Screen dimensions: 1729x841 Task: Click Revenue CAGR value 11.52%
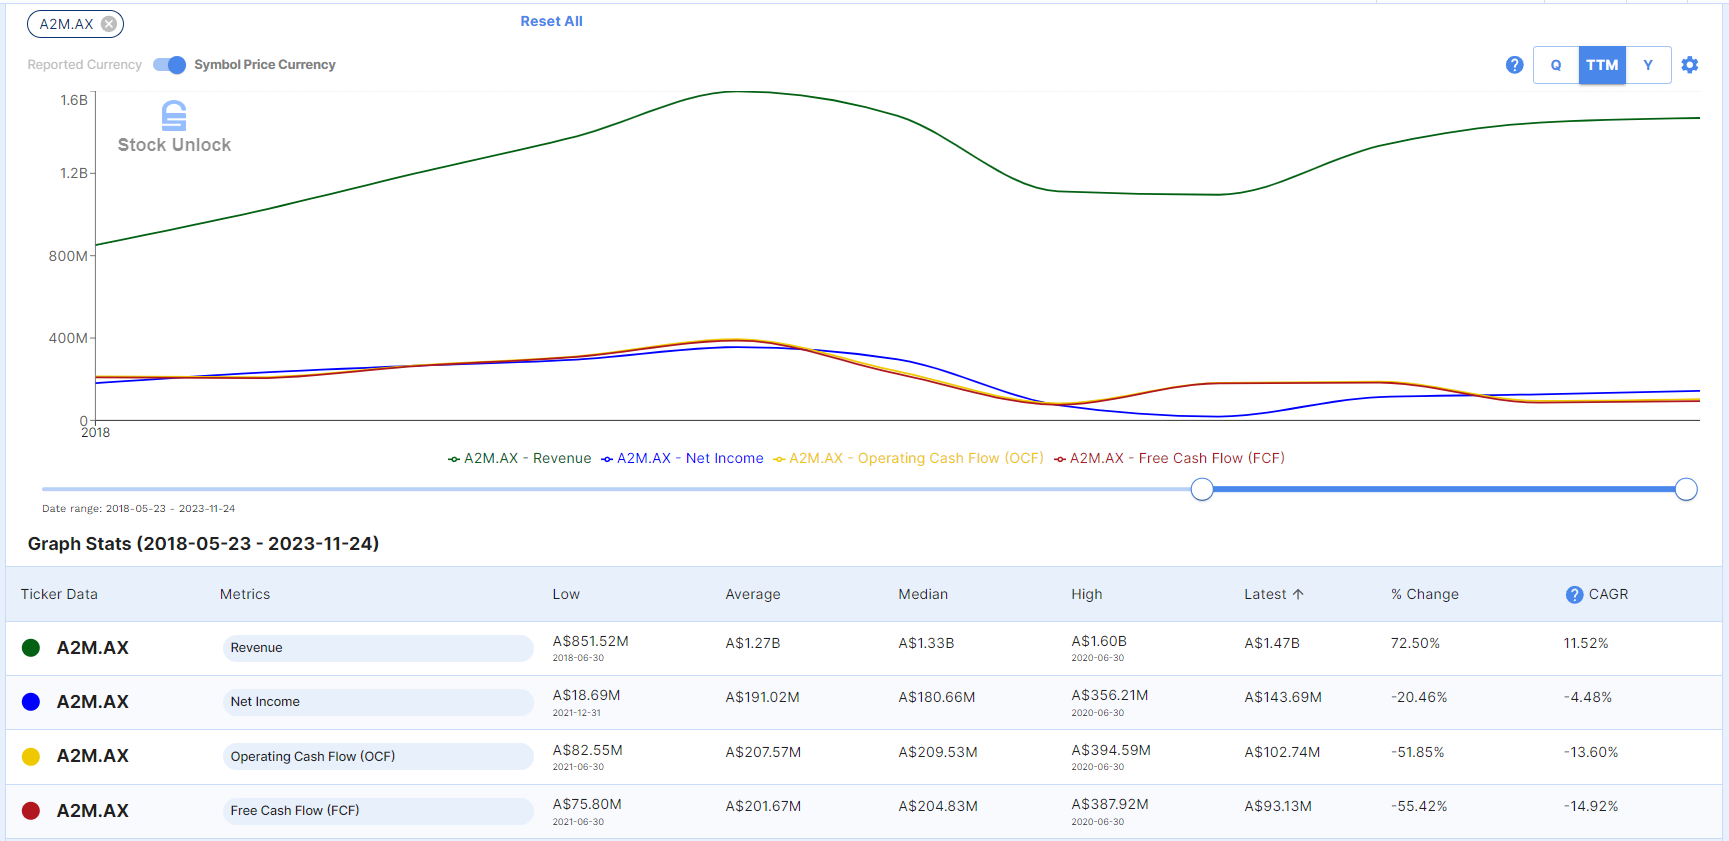1586,643
